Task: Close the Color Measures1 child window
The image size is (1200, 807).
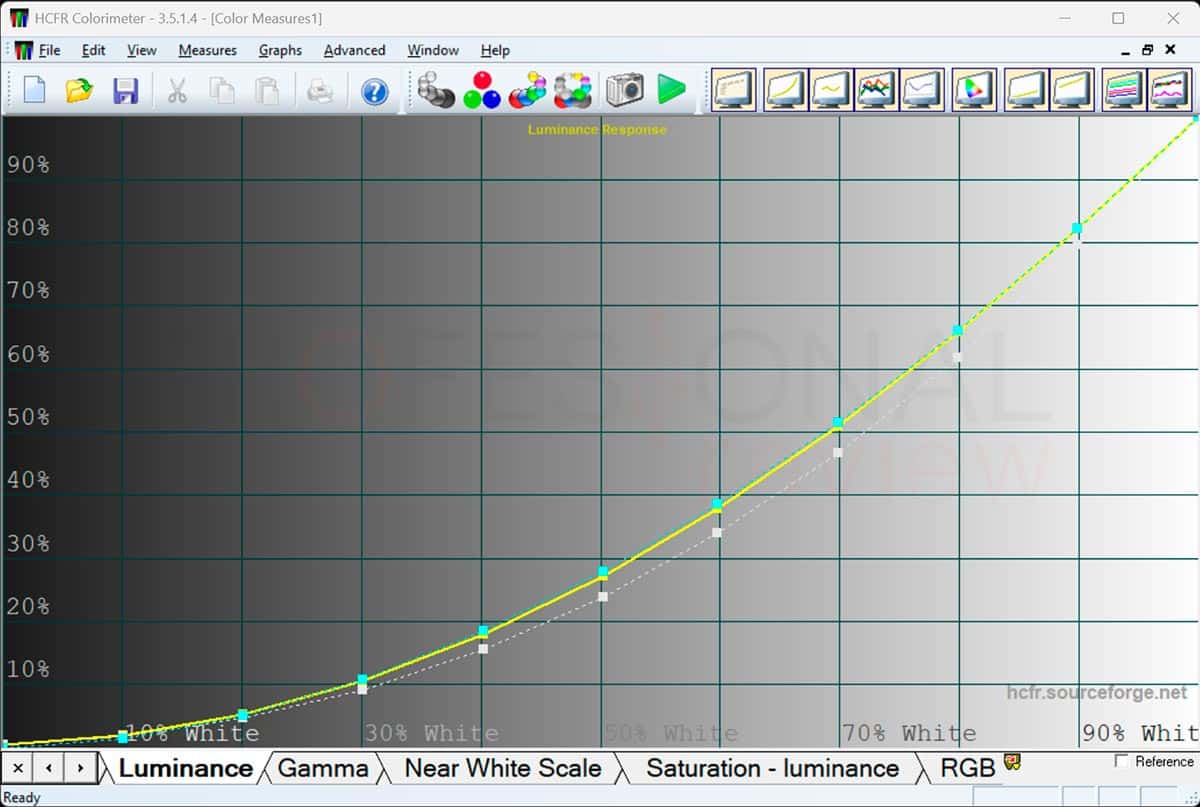Action: coord(1173,50)
